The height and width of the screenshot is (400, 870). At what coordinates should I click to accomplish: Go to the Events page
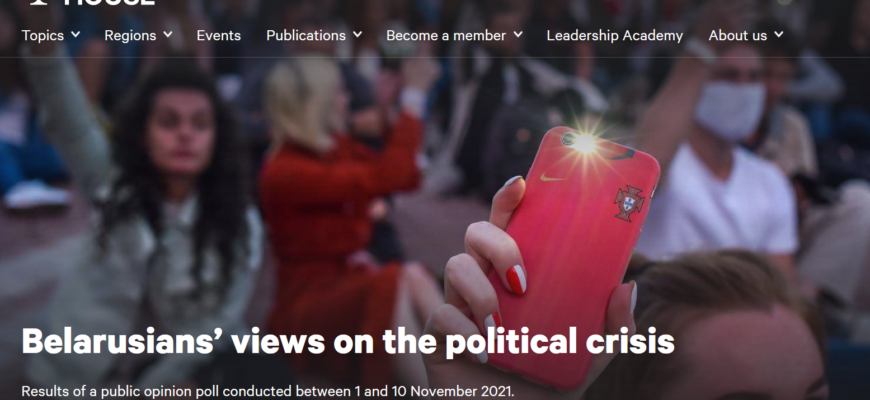tap(219, 36)
